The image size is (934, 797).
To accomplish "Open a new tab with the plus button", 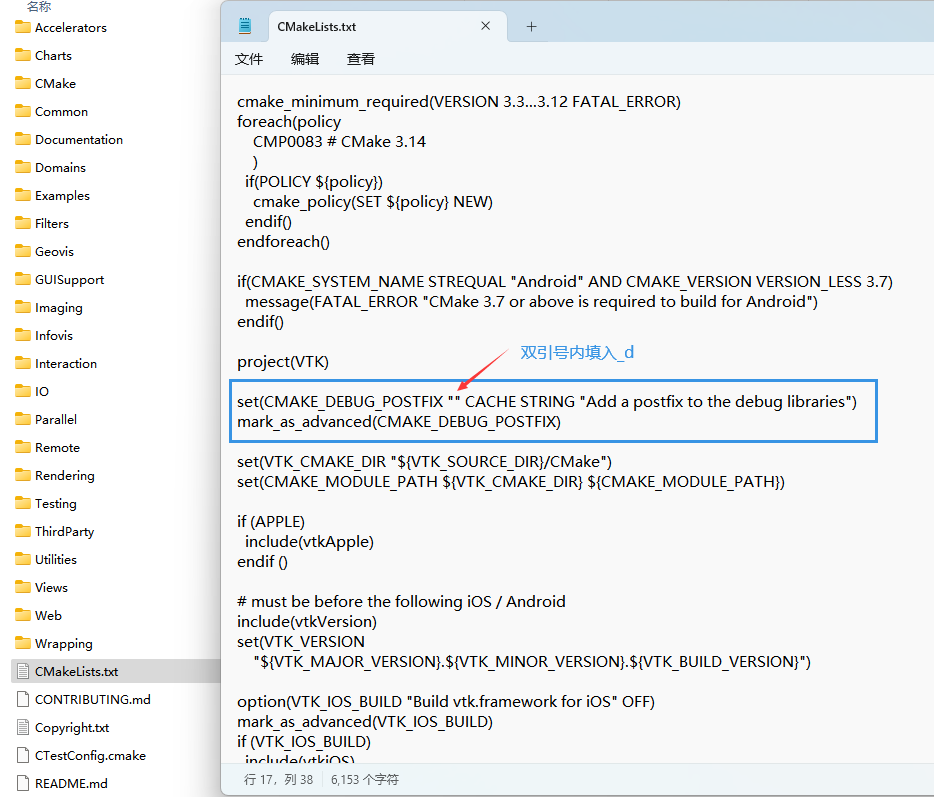I will coord(529,26).
